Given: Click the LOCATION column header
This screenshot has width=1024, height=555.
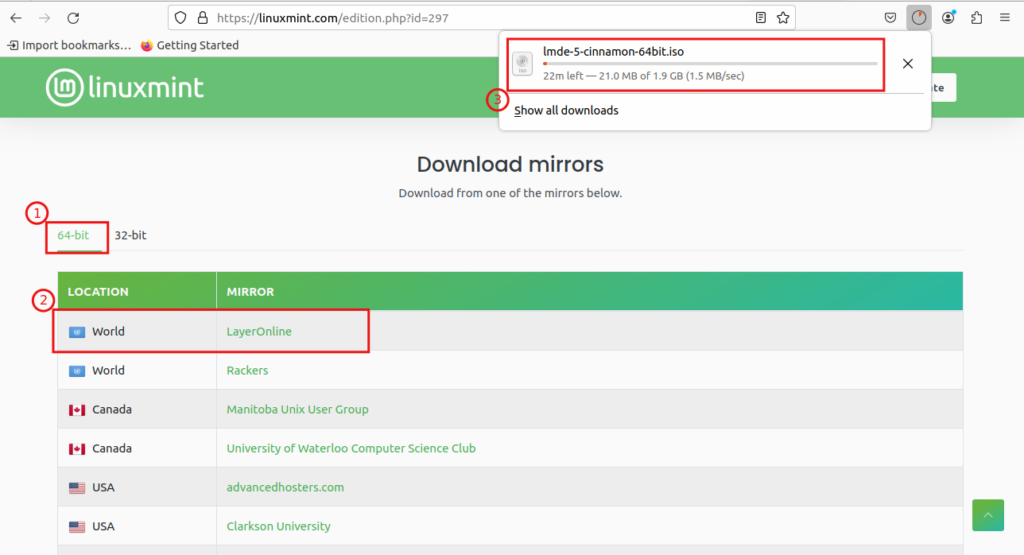Looking at the screenshot, I should pos(98,292).
